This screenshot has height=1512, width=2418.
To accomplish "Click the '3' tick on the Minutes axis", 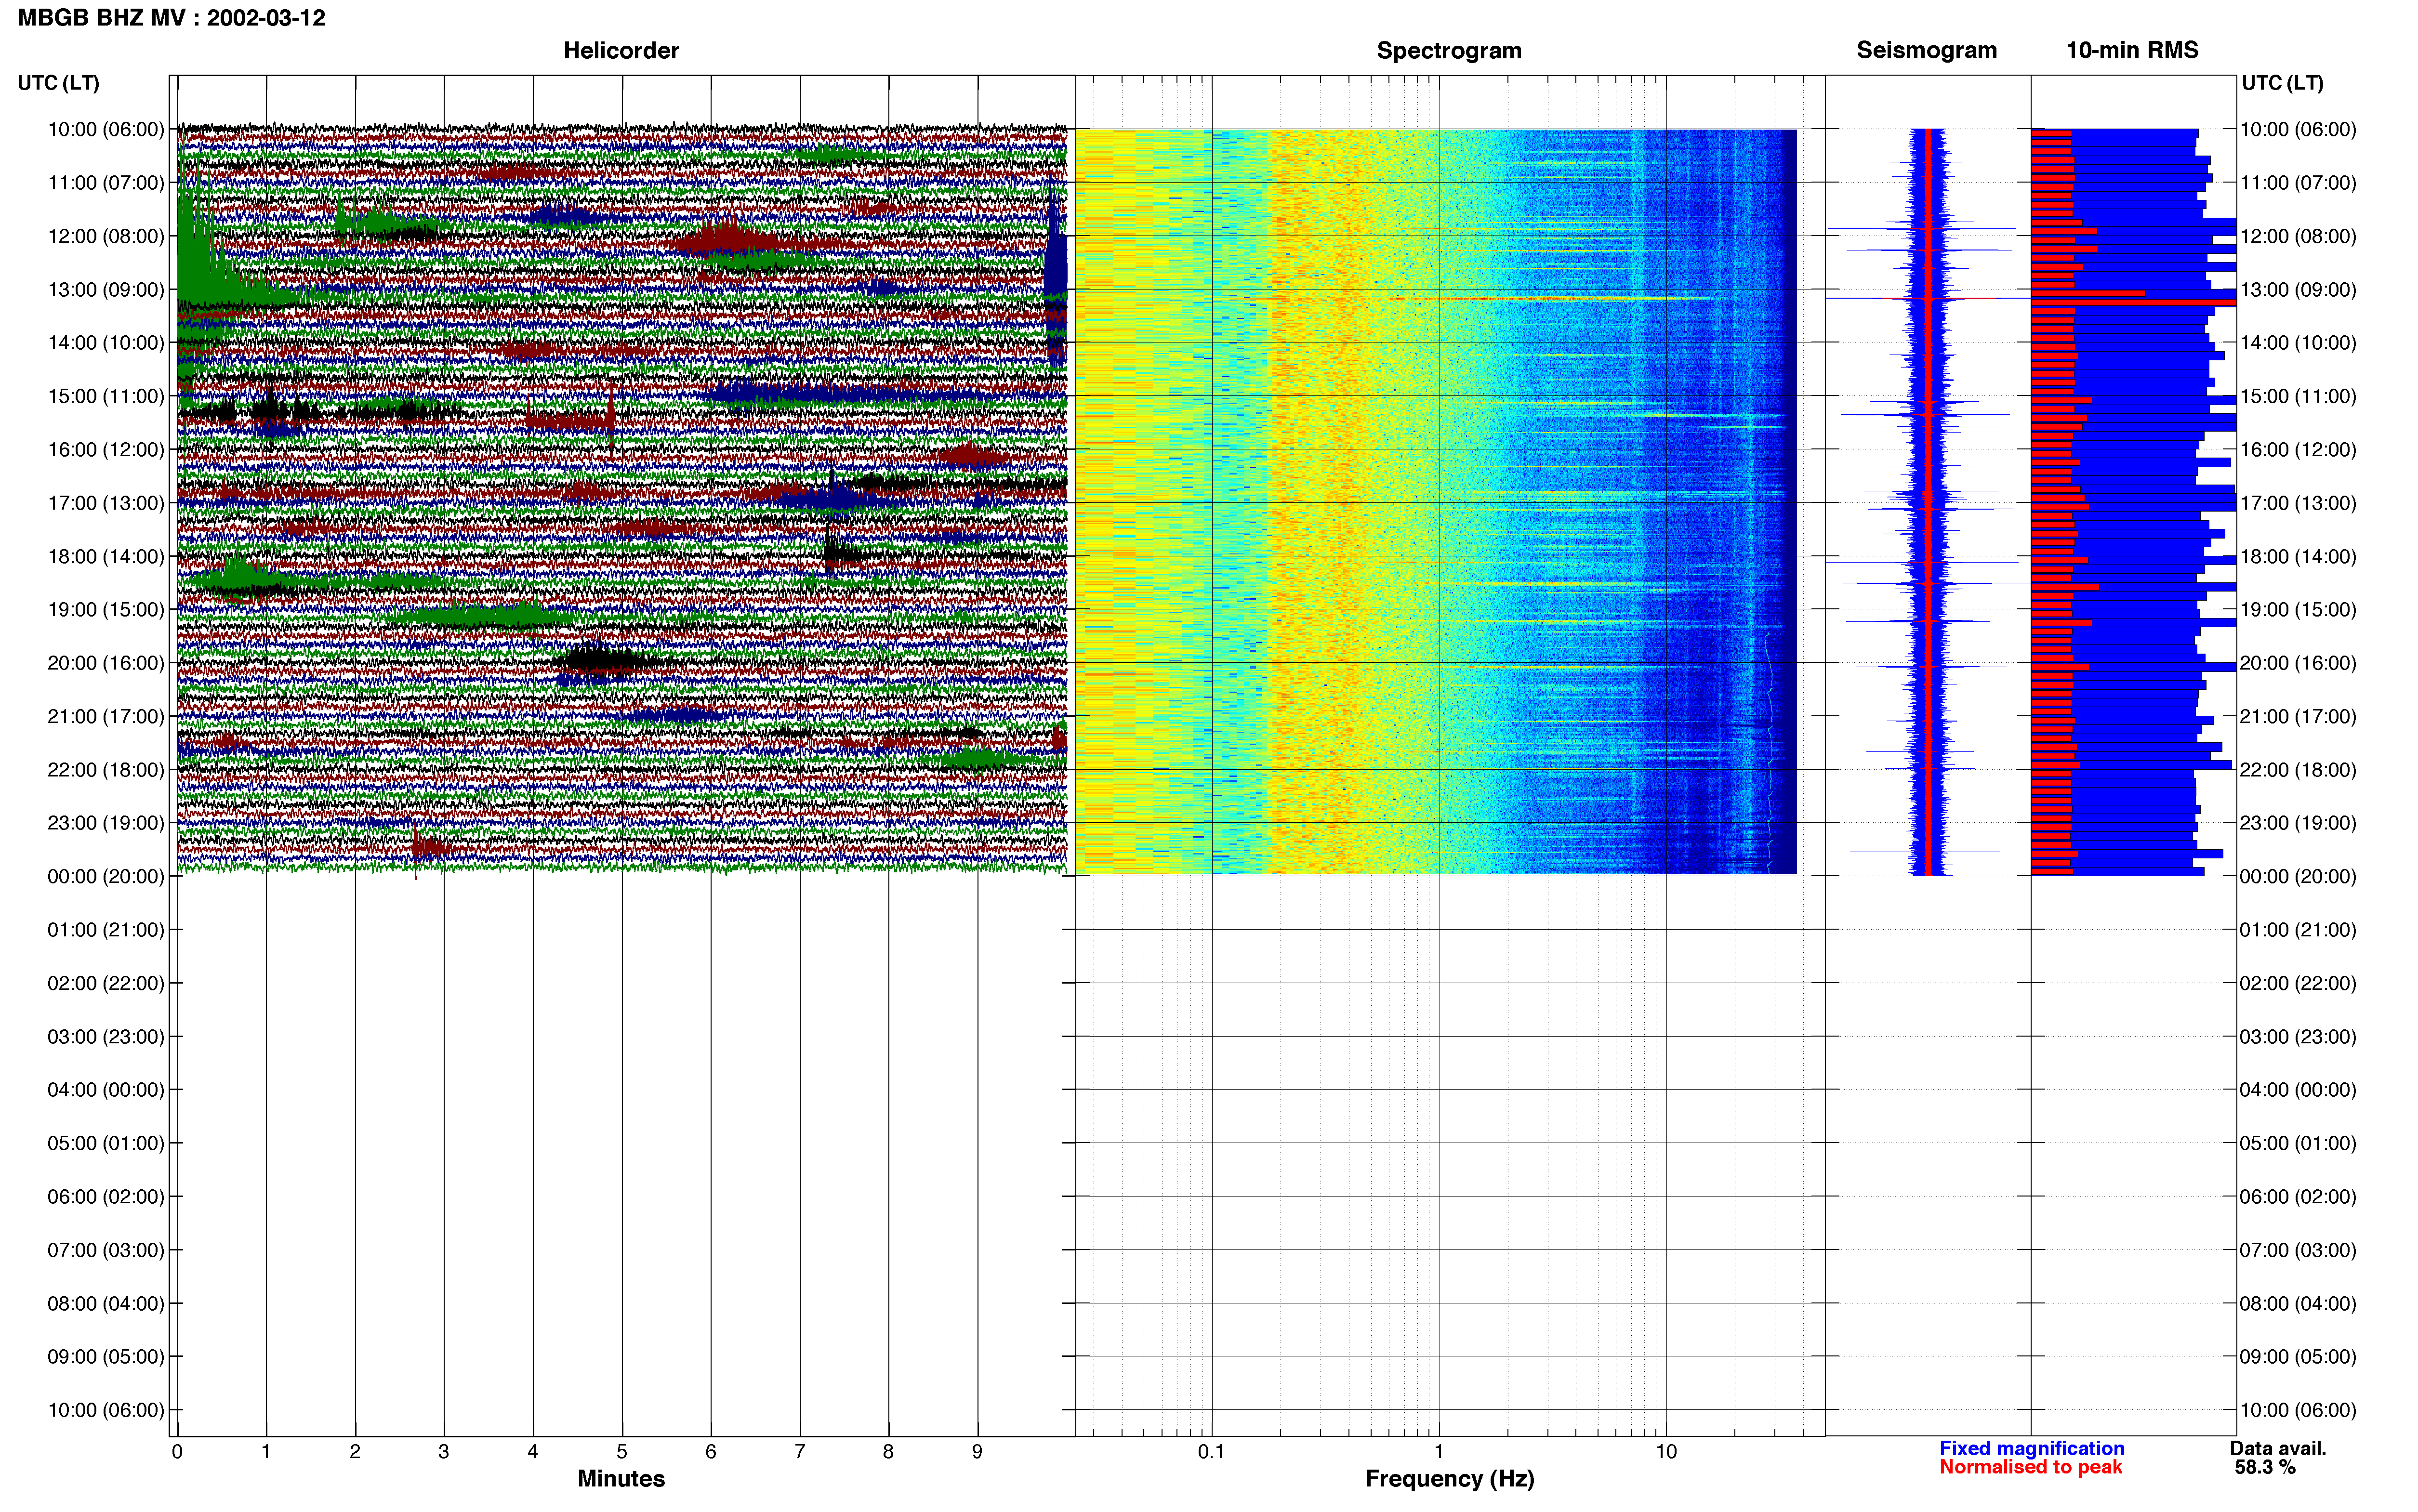I will point(444,1451).
